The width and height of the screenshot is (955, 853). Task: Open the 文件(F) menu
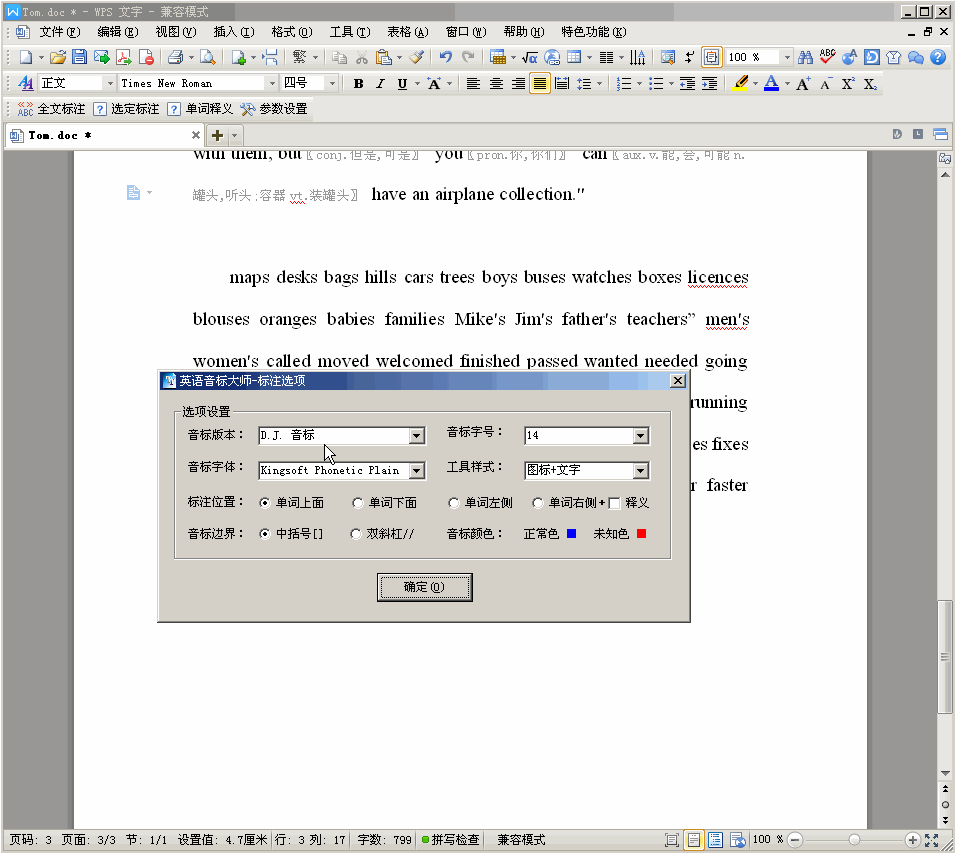pos(60,32)
